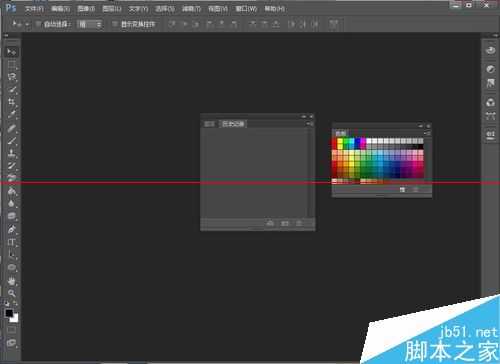Open the Swatches panel flyout menu
Image resolution: width=500 pixels, height=364 pixels.
pyautogui.click(x=427, y=133)
